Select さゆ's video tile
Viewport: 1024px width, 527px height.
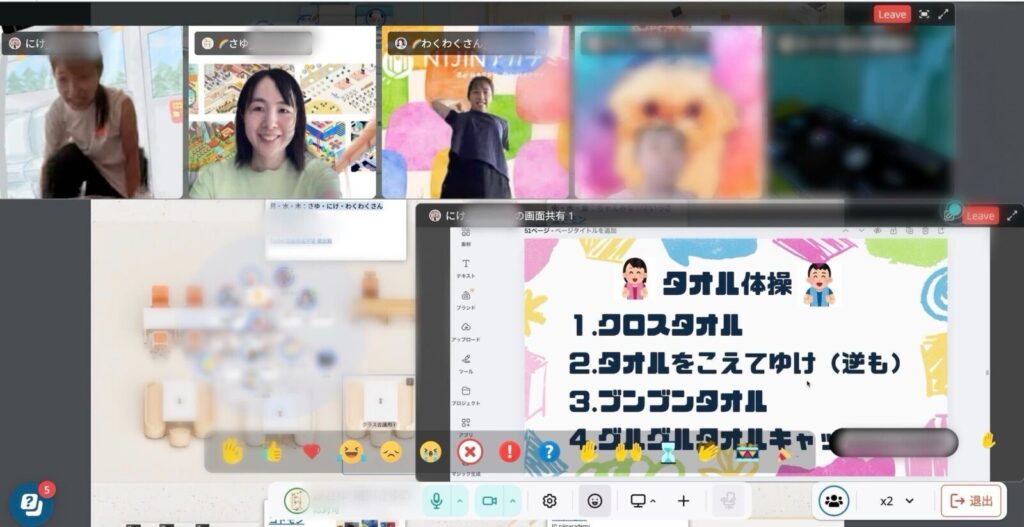(282, 112)
